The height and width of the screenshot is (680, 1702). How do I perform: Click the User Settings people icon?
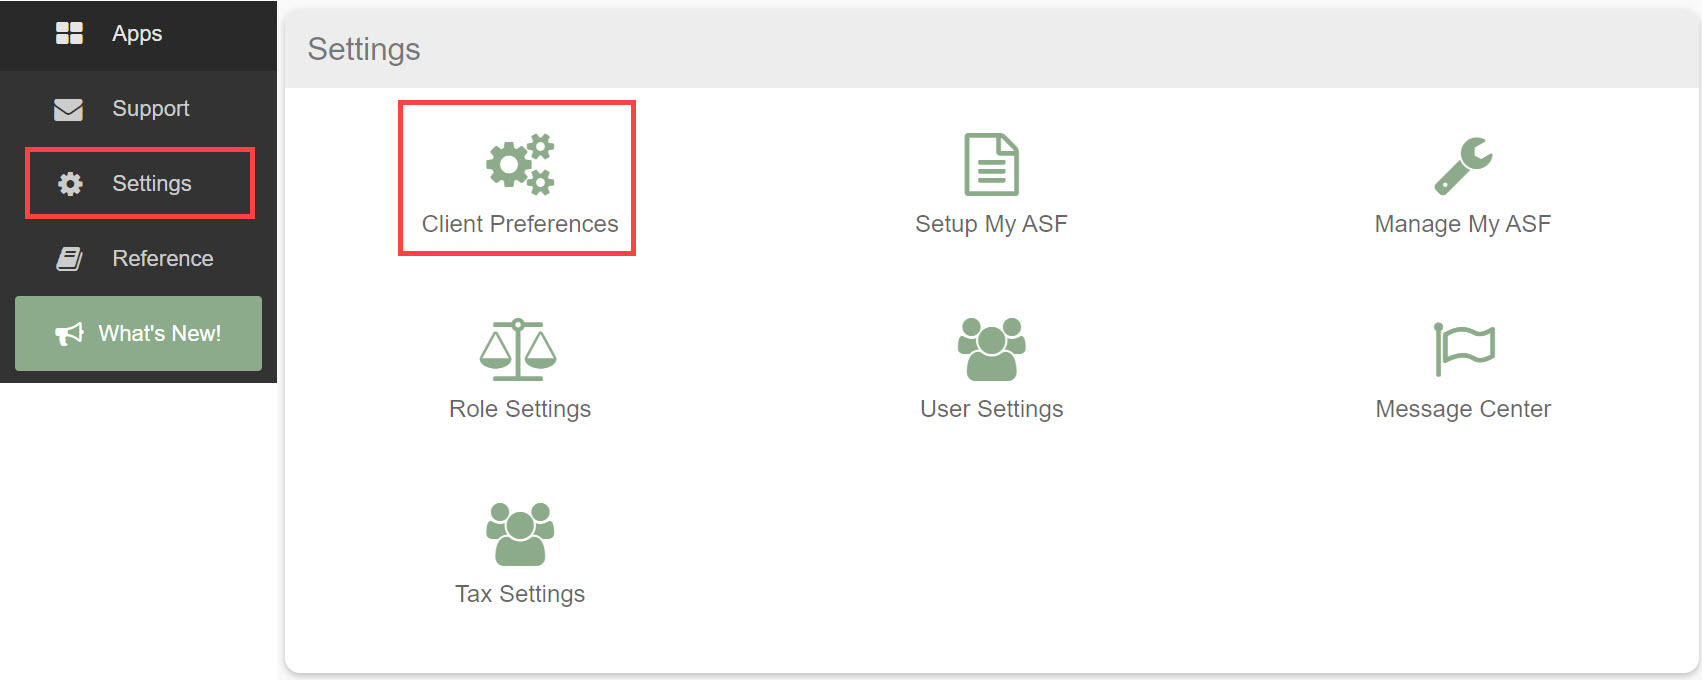991,349
